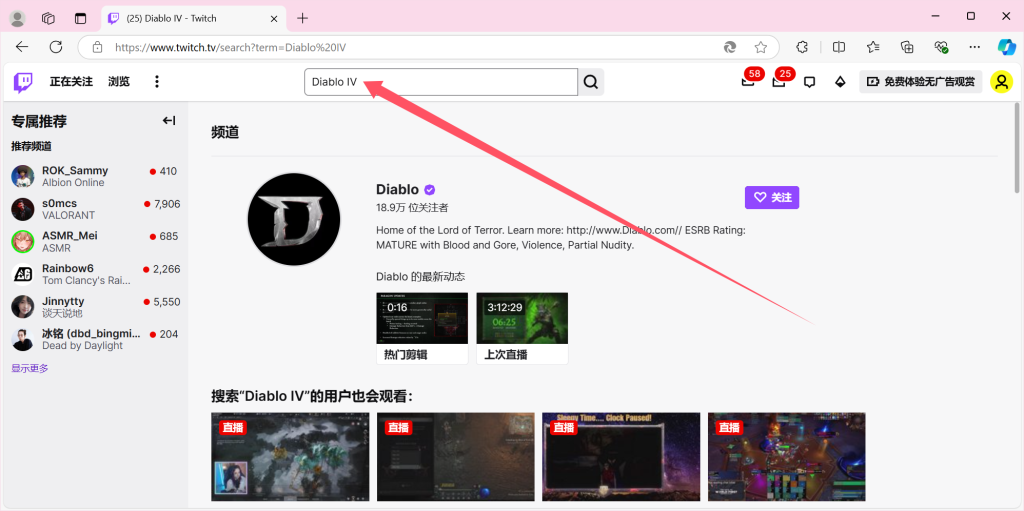Add page to favorites star icon
Viewport: 1024px width, 511px height.
coord(760,47)
